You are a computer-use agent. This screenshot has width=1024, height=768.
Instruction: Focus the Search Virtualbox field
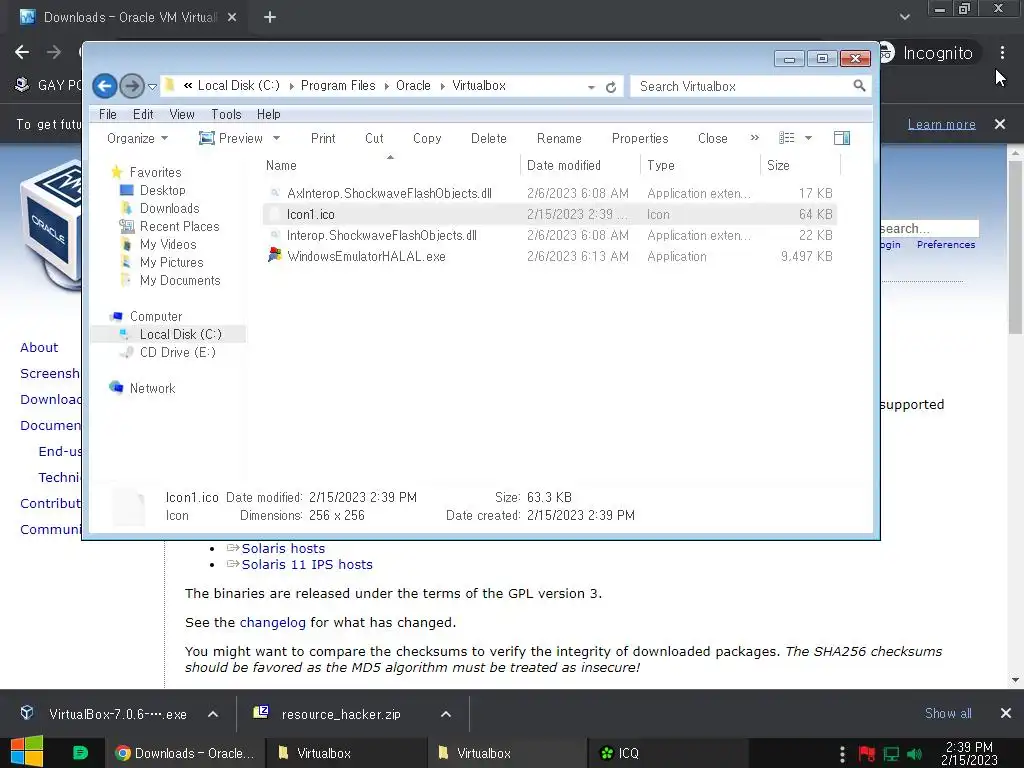pos(742,86)
